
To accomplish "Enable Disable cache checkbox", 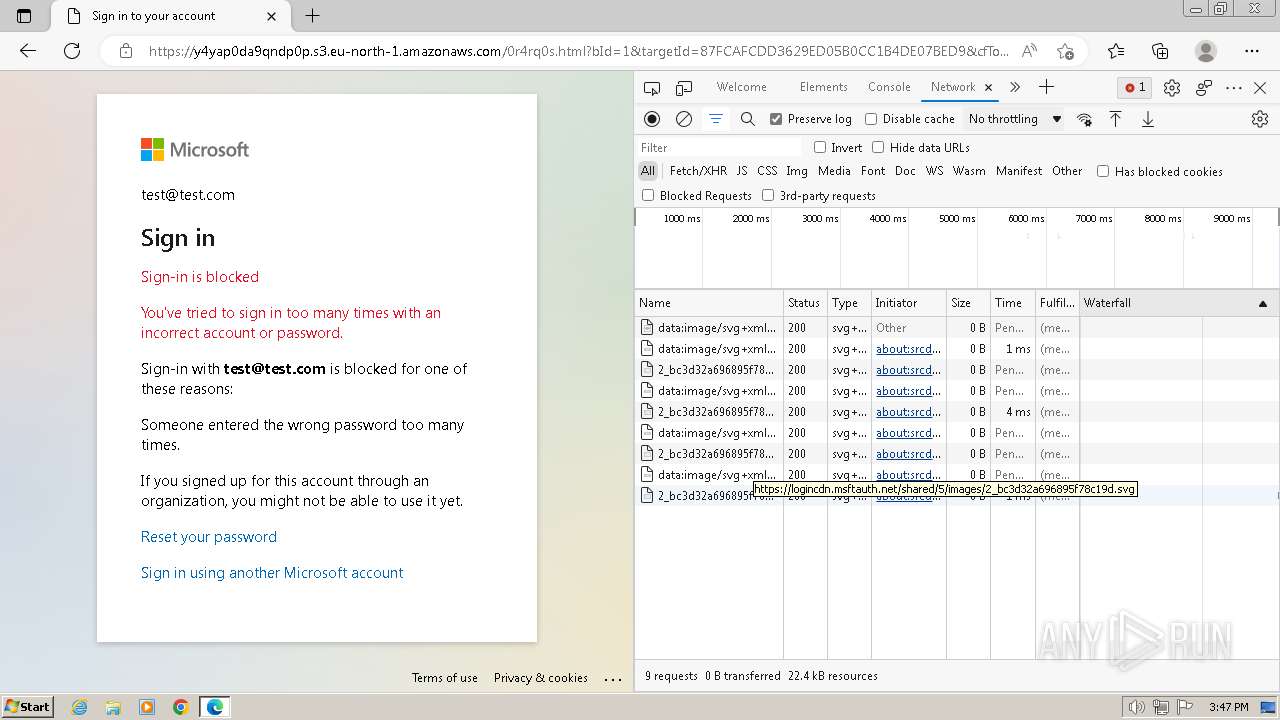I will [x=871, y=119].
